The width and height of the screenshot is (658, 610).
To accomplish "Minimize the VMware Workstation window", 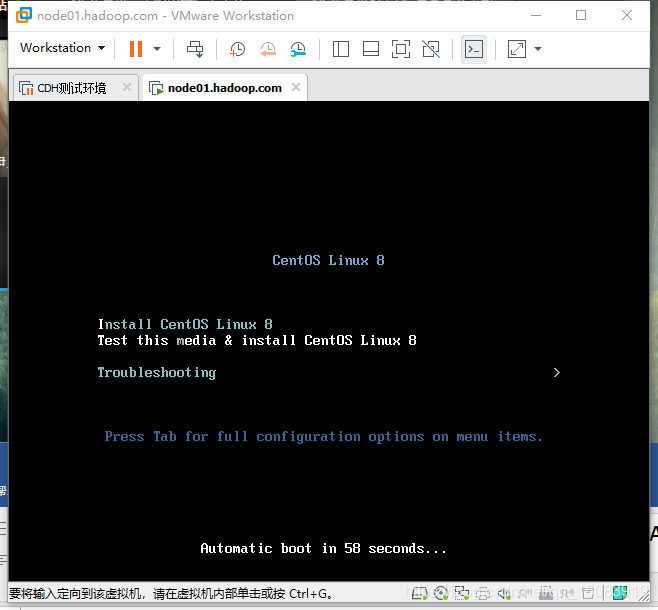I will tap(536, 16).
